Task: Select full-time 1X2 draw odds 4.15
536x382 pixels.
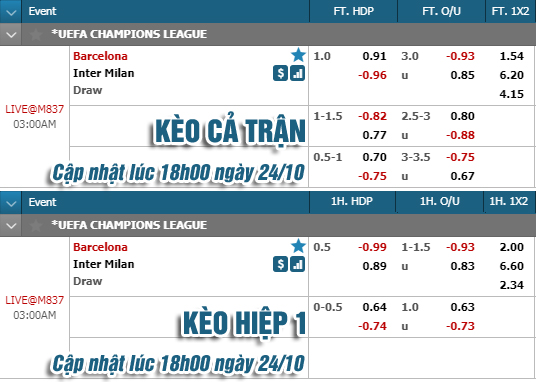Action: tap(511, 94)
